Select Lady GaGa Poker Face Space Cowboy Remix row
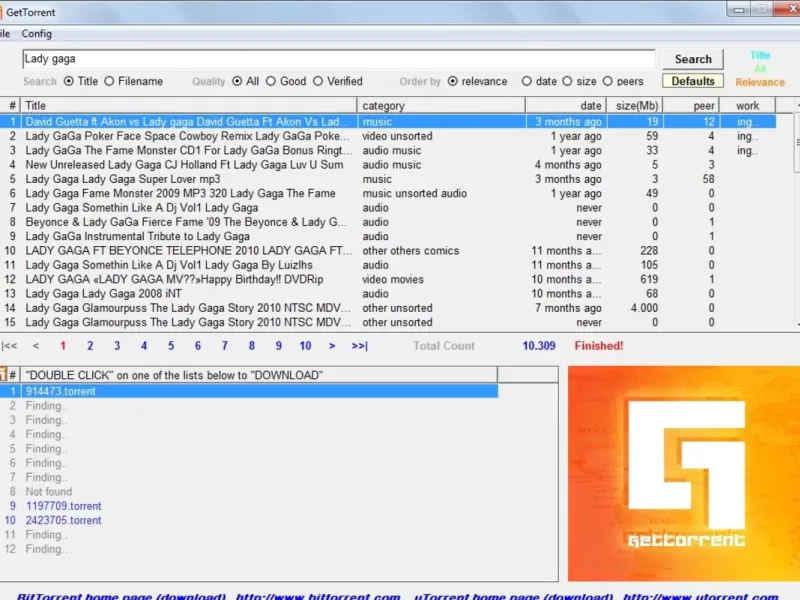 point(388,136)
